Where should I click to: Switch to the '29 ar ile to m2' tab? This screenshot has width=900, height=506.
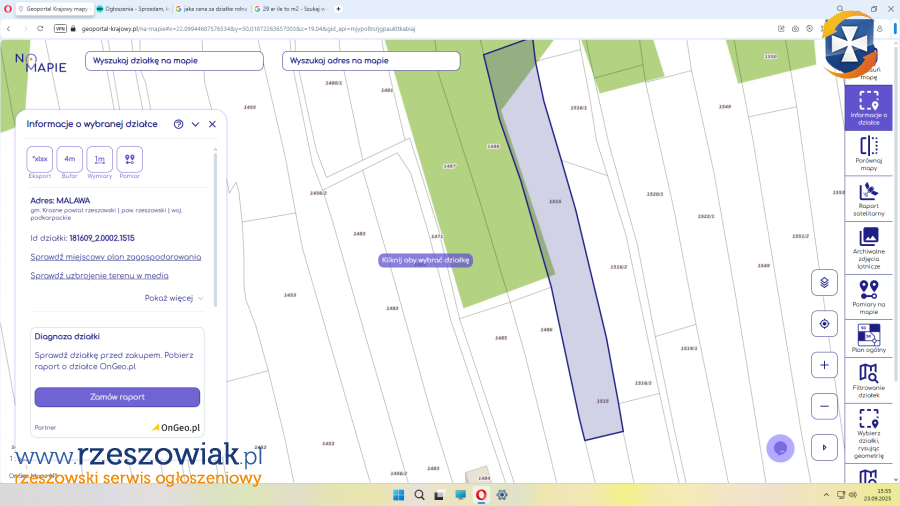[290, 8]
